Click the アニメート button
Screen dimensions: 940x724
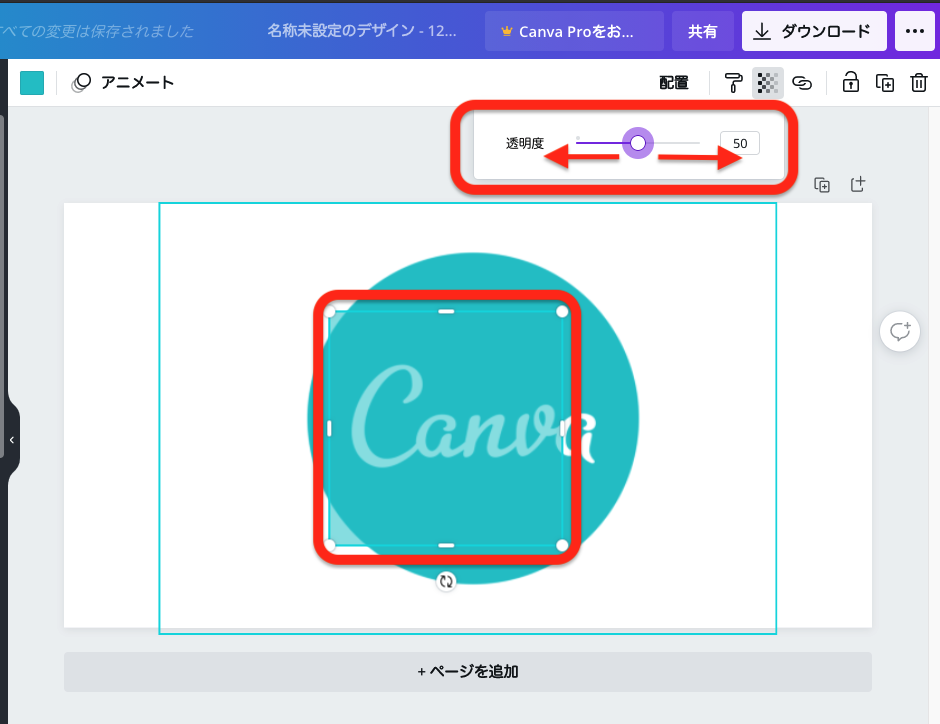coord(123,83)
